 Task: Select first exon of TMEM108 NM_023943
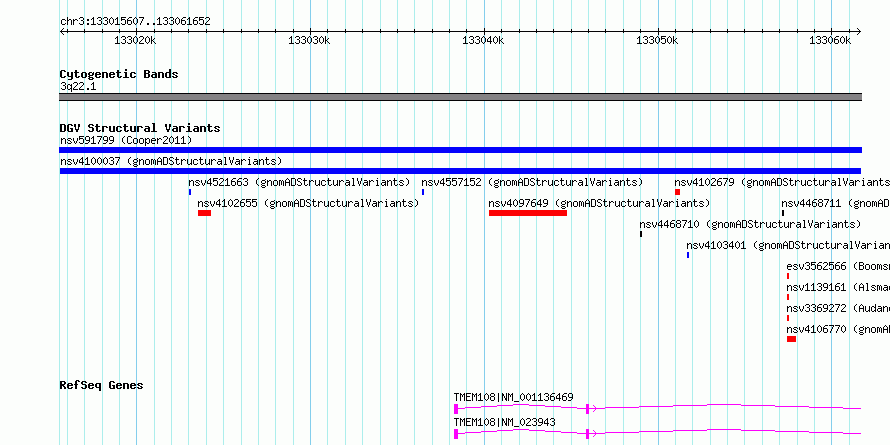coord(456,434)
